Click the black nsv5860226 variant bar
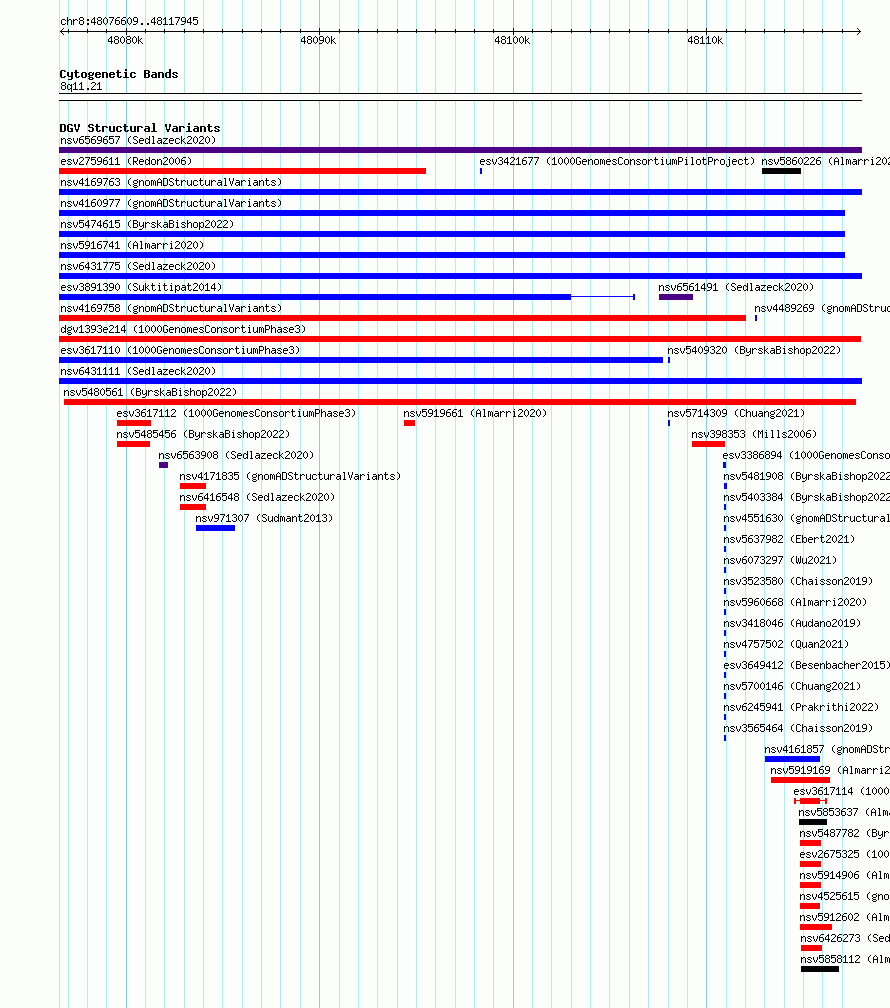This screenshot has width=890, height=1008. pos(781,171)
